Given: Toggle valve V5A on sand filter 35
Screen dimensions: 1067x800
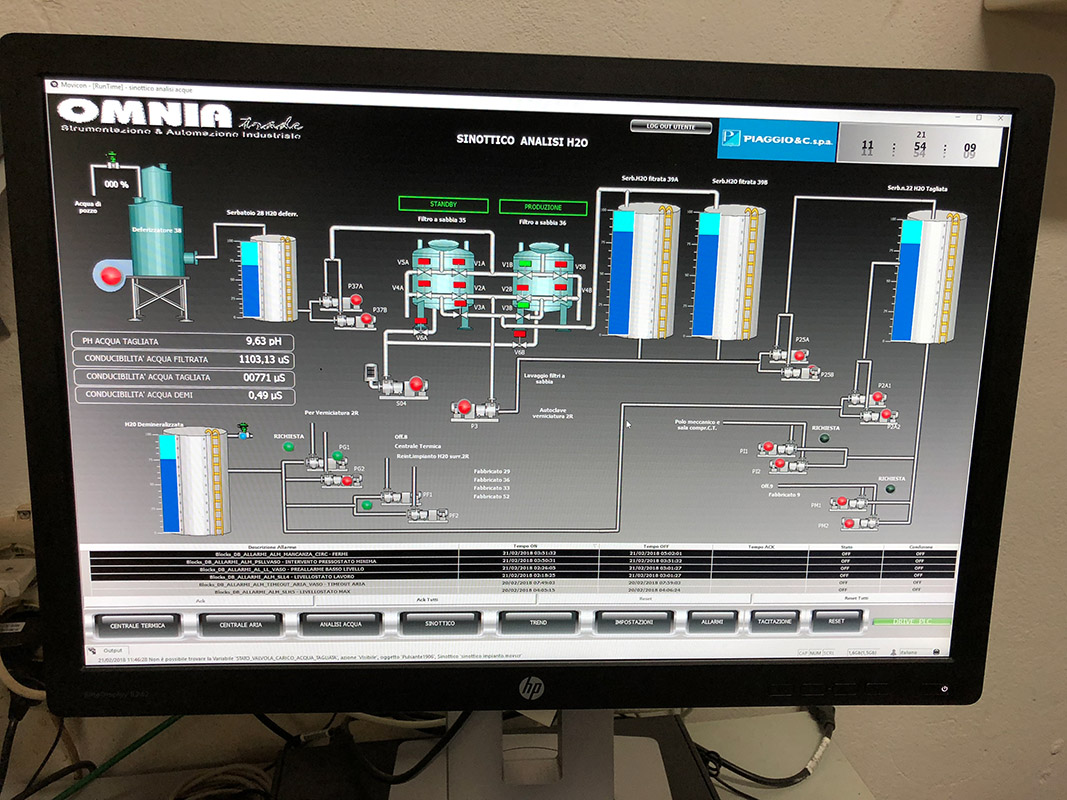Looking at the screenshot, I should coord(423,262).
